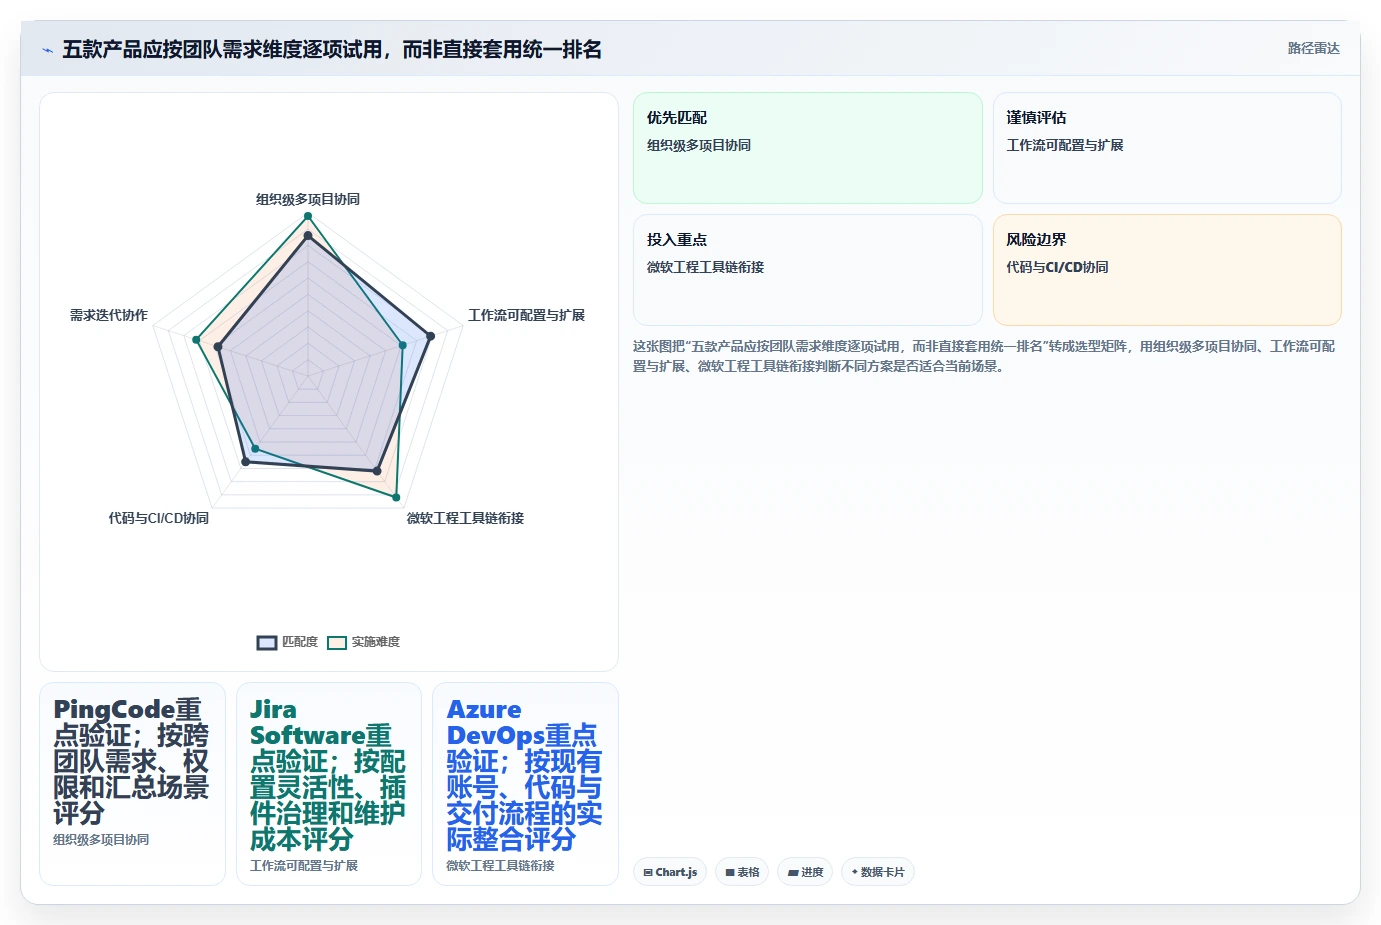Click the sparkle icon in the 数据卡片 tag
Image resolution: width=1381 pixels, height=925 pixels.
pyautogui.click(x=854, y=872)
